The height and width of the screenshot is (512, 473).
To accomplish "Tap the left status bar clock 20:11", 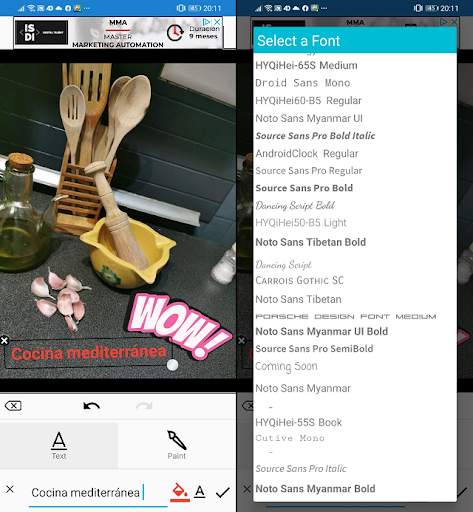I will [x=212, y=8].
